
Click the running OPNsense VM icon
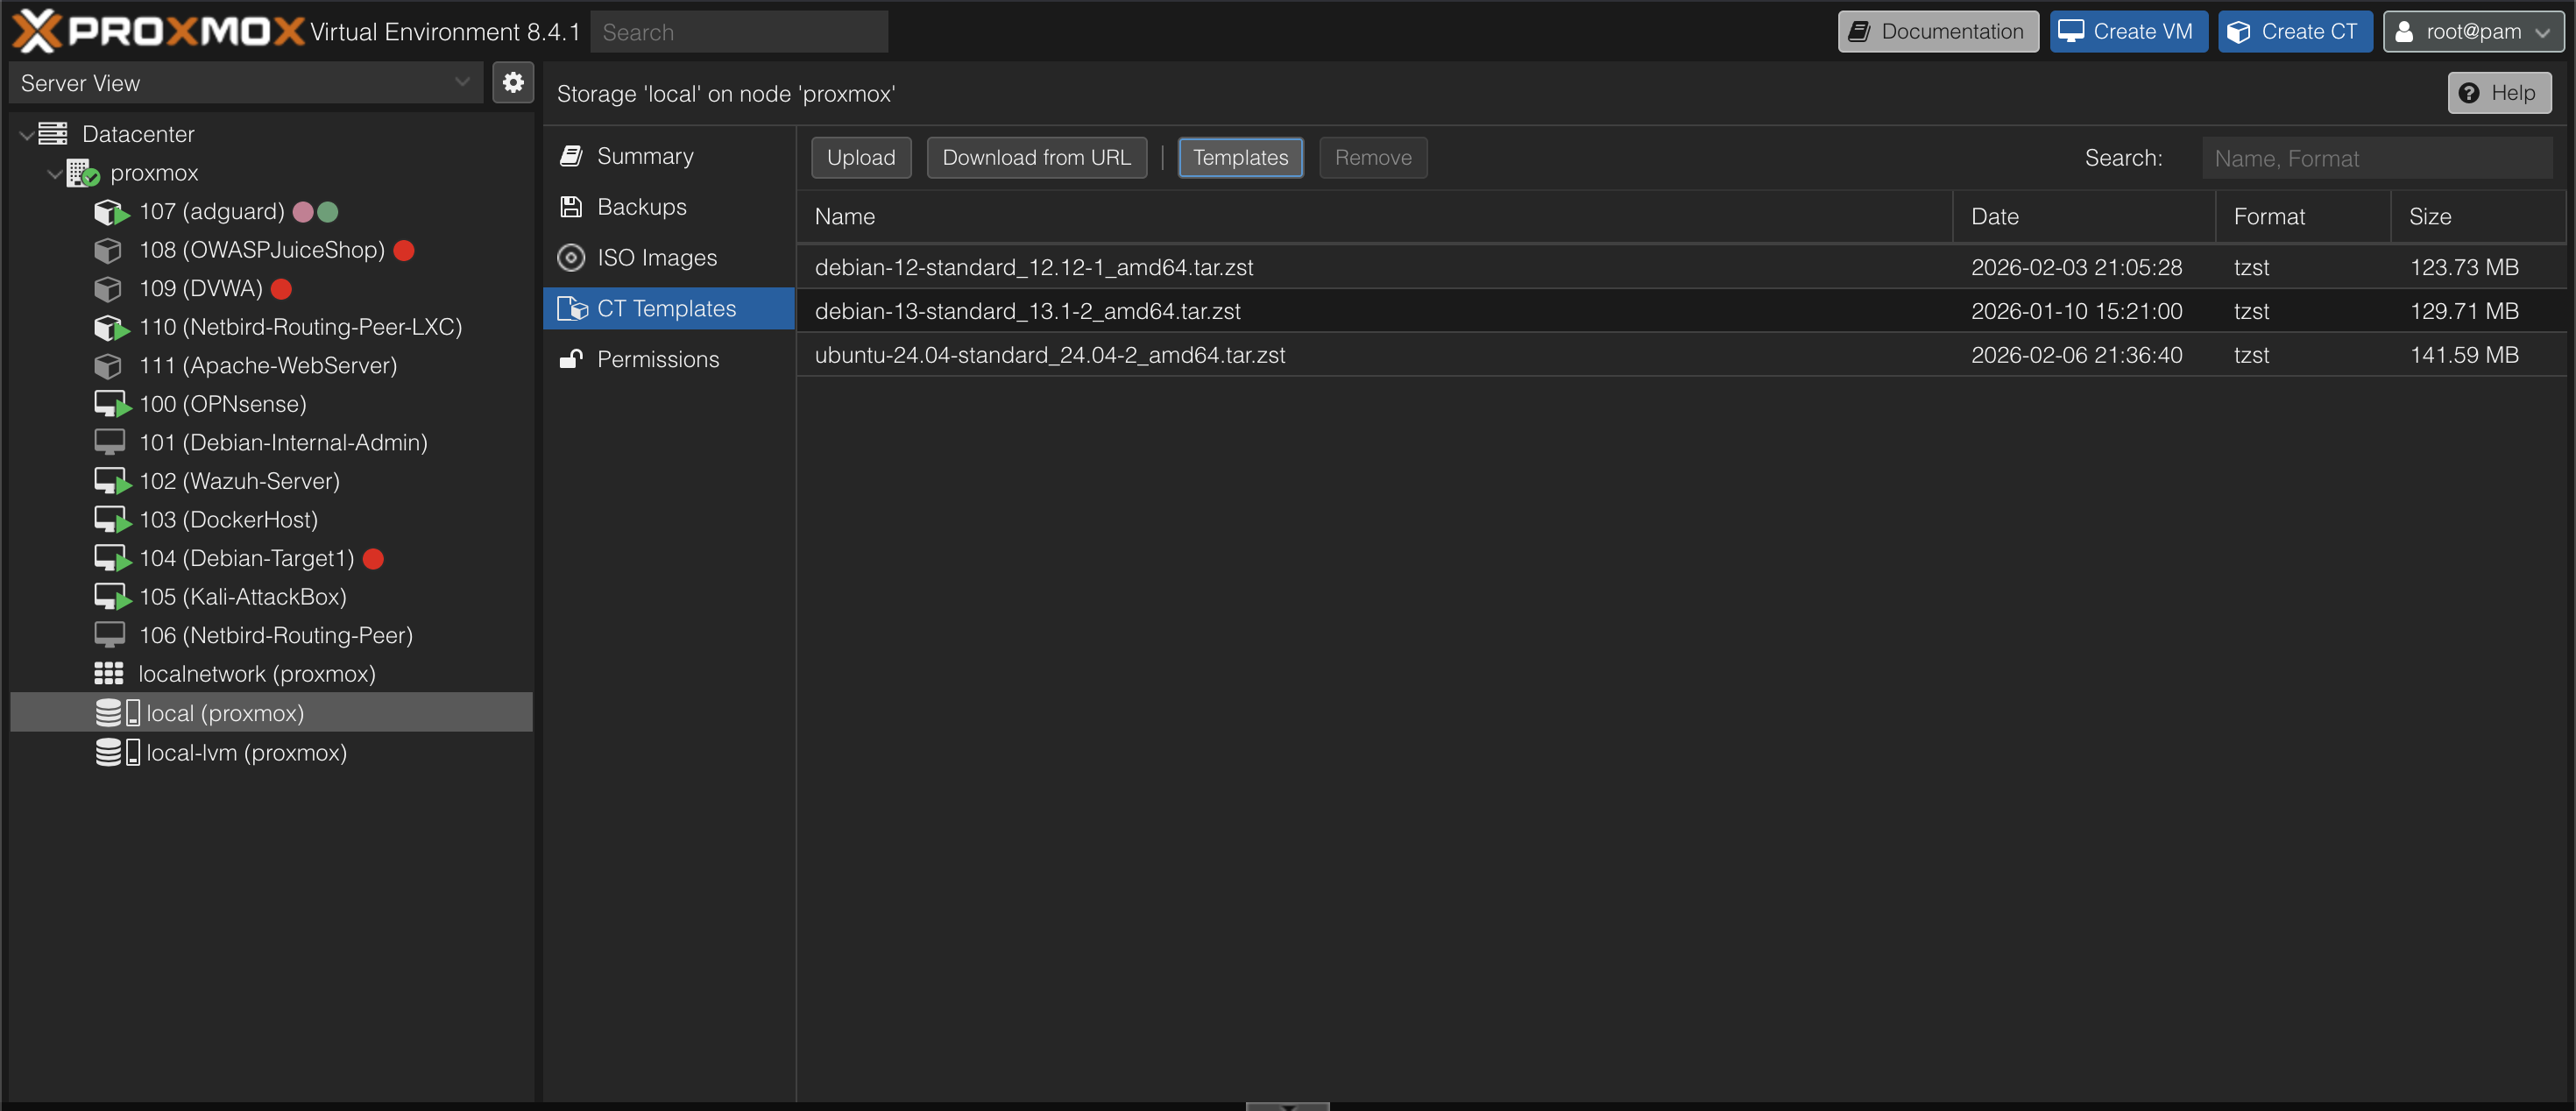(x=110, y=404)
